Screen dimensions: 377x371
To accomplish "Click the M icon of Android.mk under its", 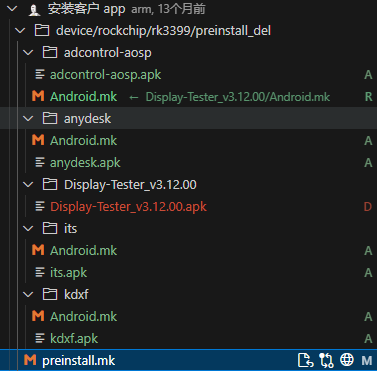I will tap(38, 250).
